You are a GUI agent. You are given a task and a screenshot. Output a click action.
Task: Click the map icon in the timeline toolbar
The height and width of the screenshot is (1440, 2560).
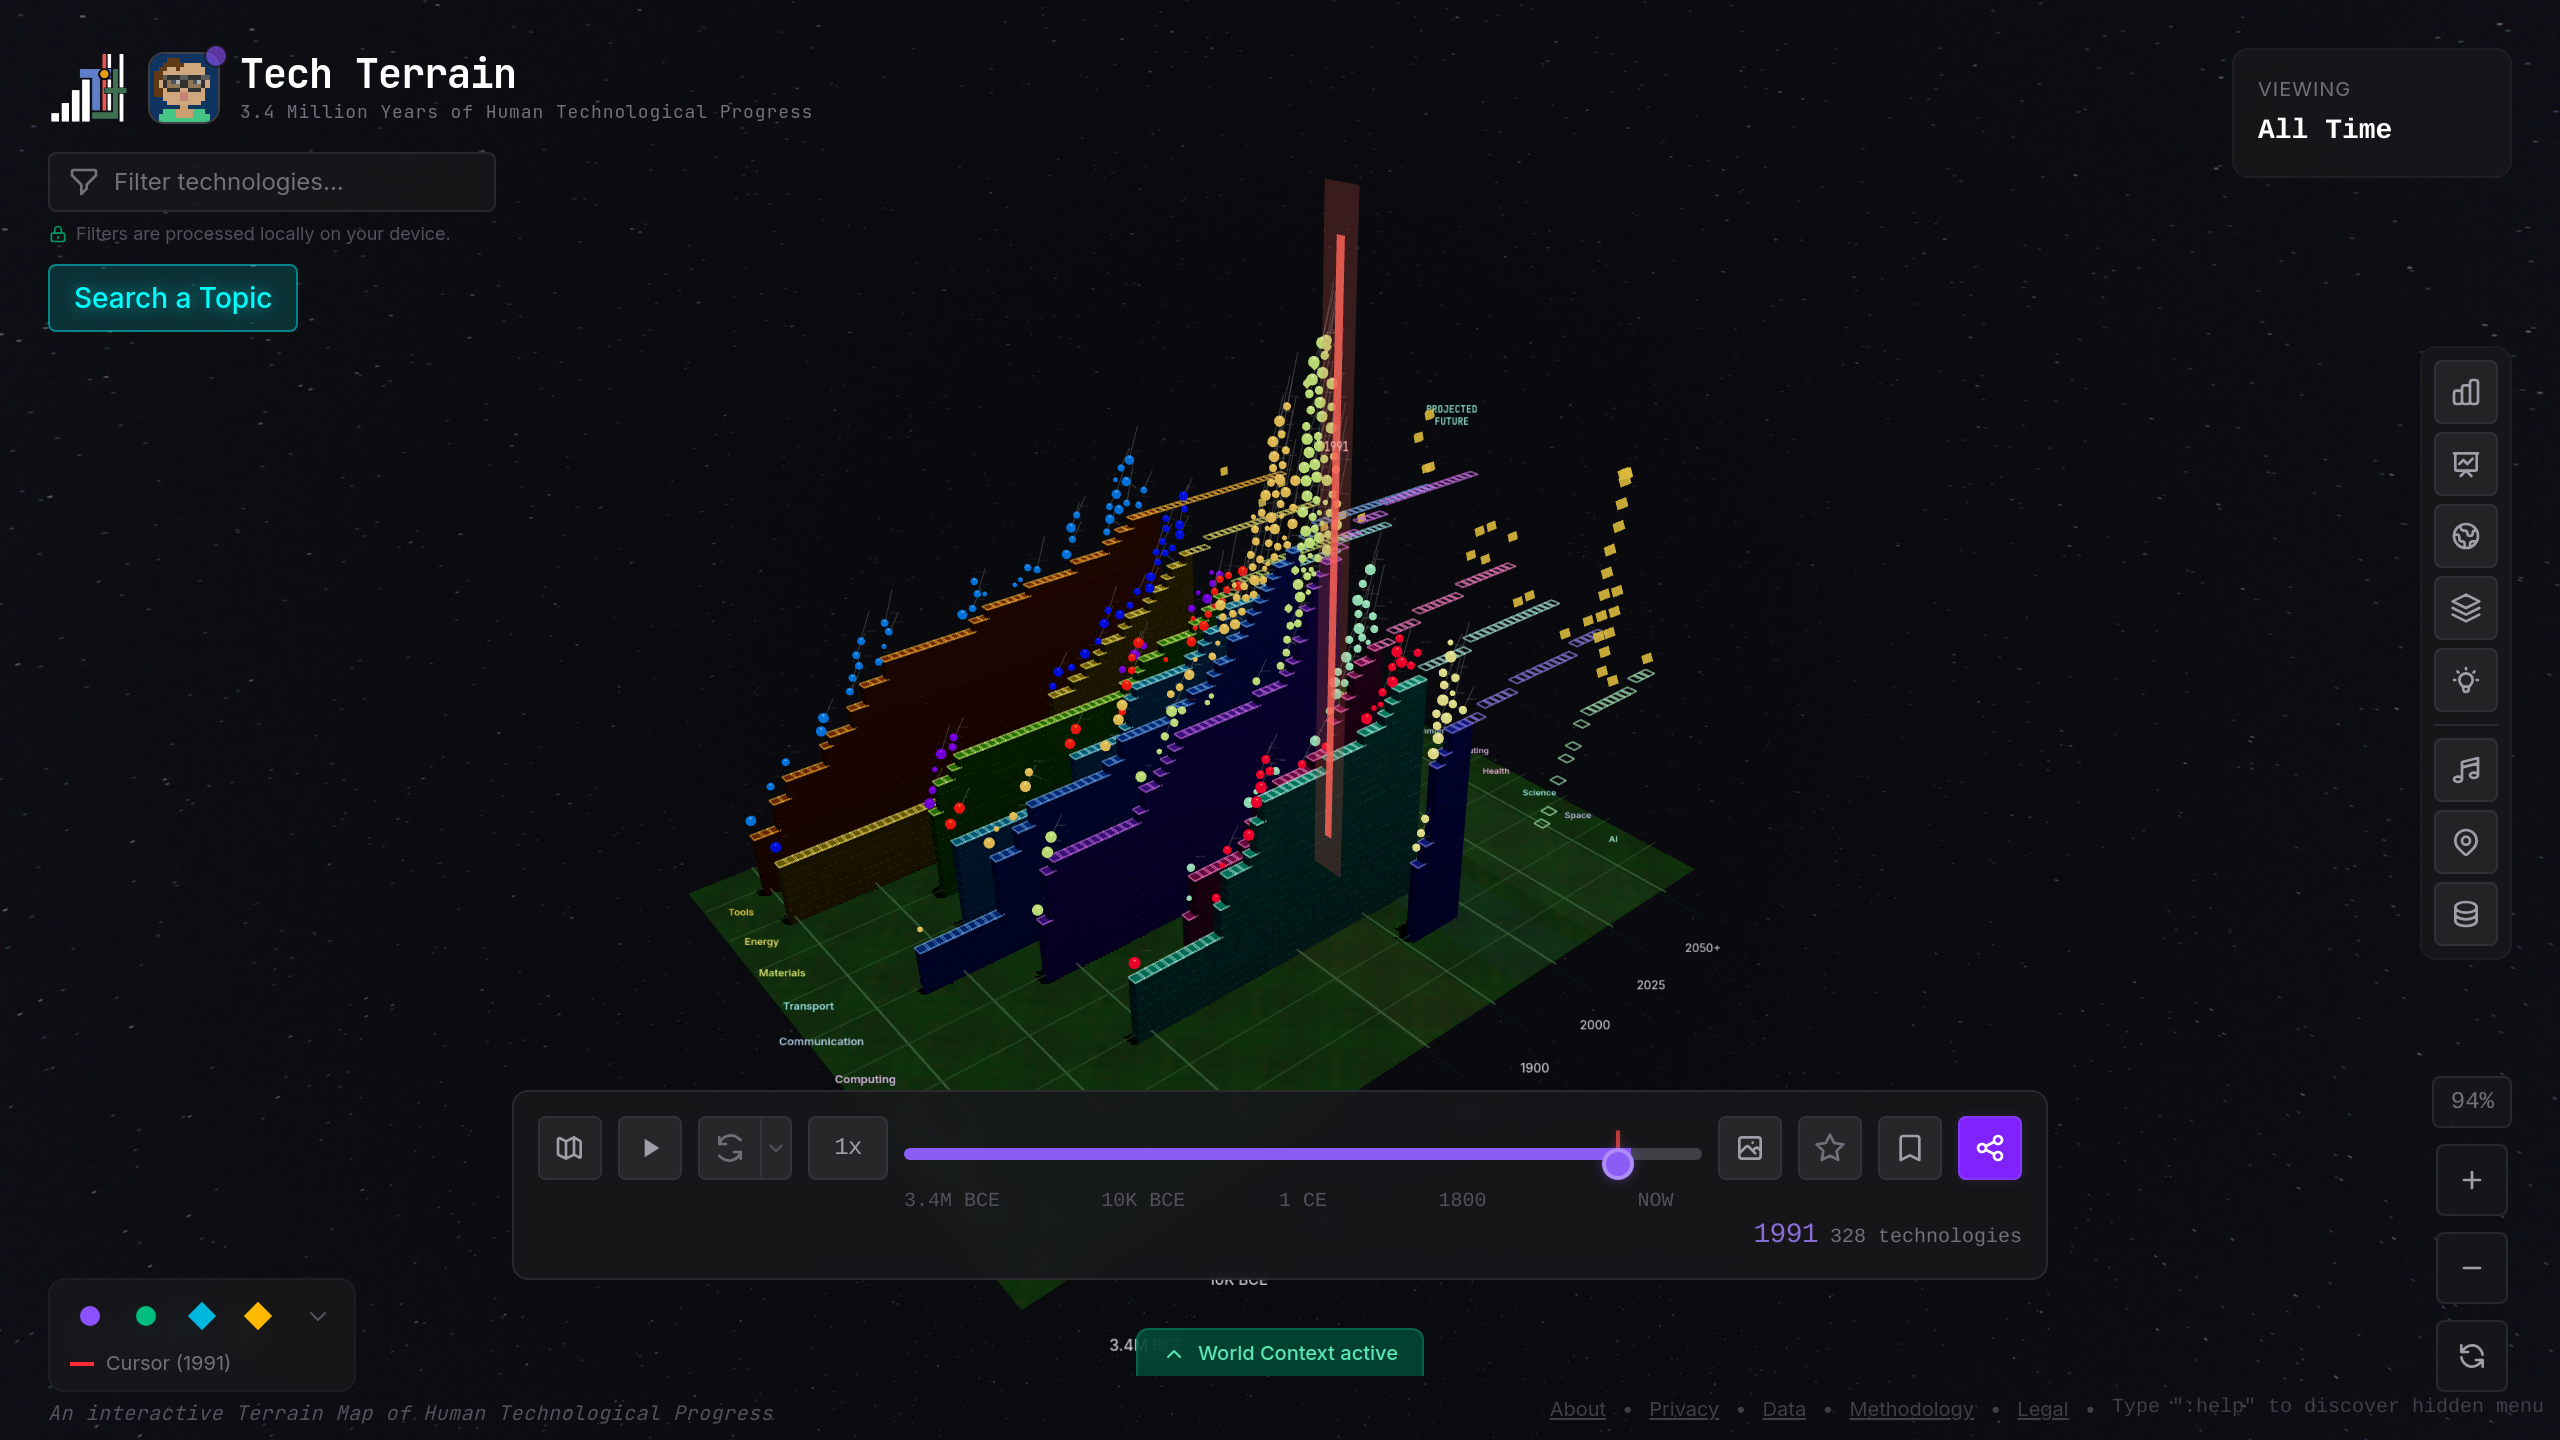tap(569, 1147)
